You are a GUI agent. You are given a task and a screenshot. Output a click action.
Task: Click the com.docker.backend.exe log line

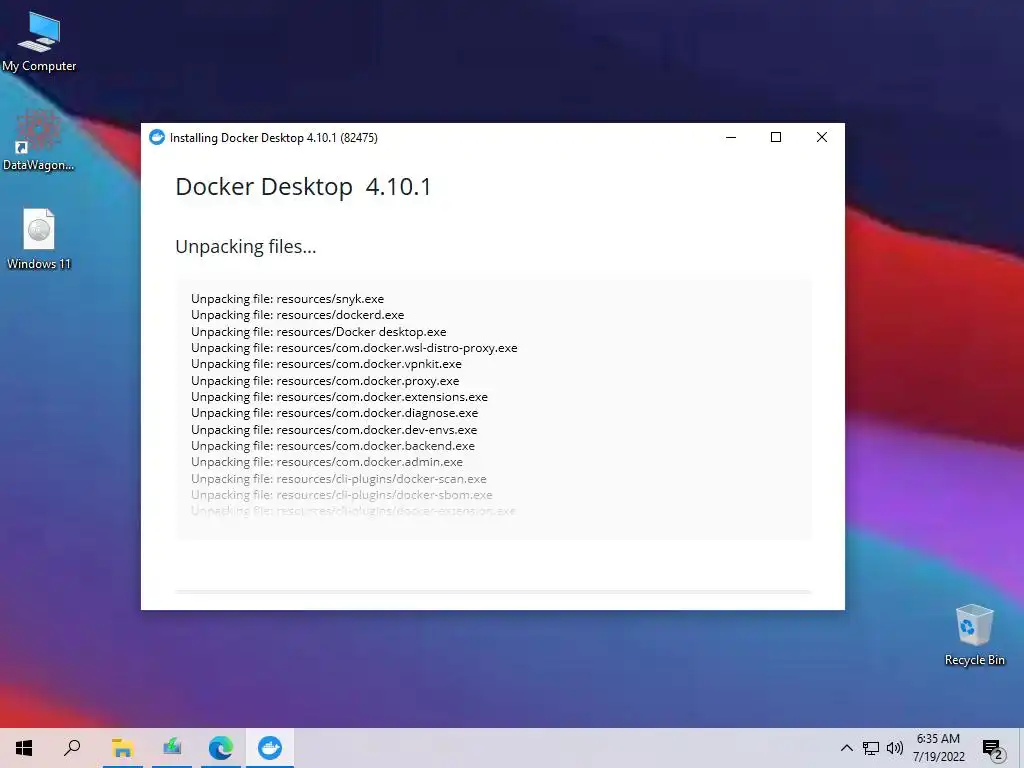coord(333,446)
